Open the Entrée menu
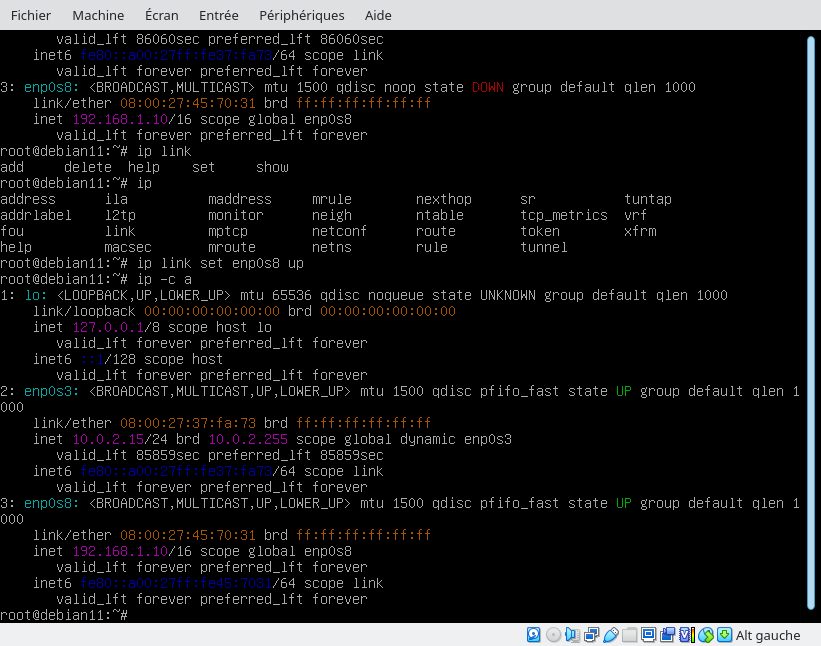821x646 pixels. (218, 15)
